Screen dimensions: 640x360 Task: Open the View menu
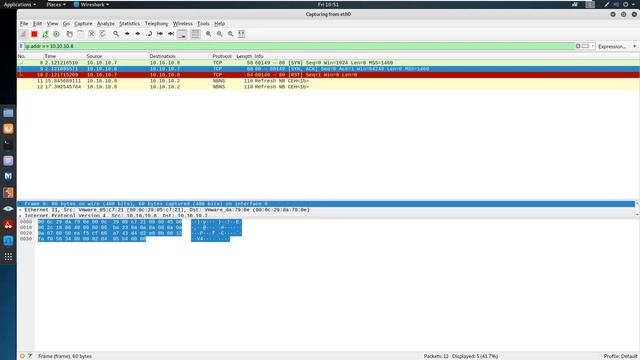52,24
